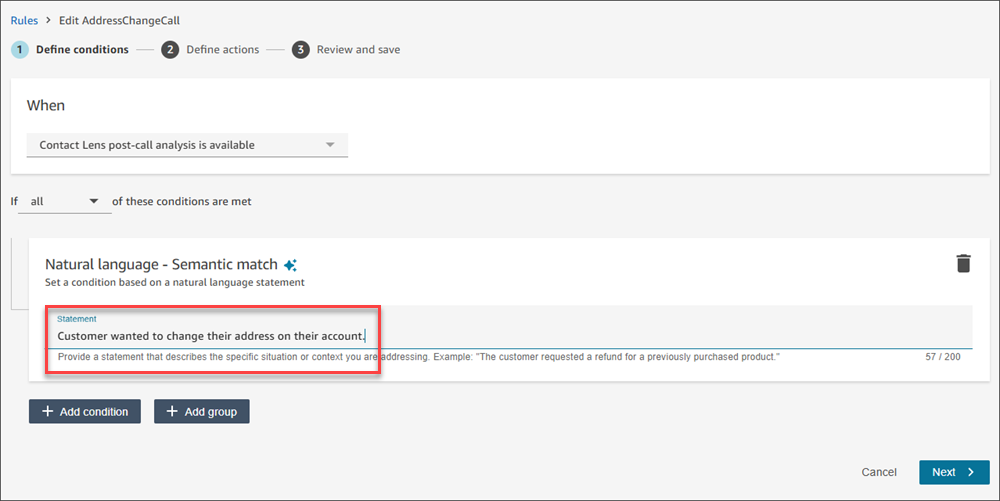Delete the Semantic match condition with trash icon

[x=963, y=264]
